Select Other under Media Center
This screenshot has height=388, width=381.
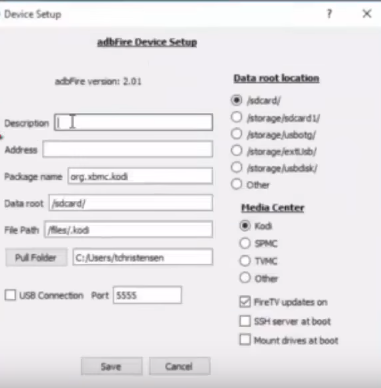245,278
